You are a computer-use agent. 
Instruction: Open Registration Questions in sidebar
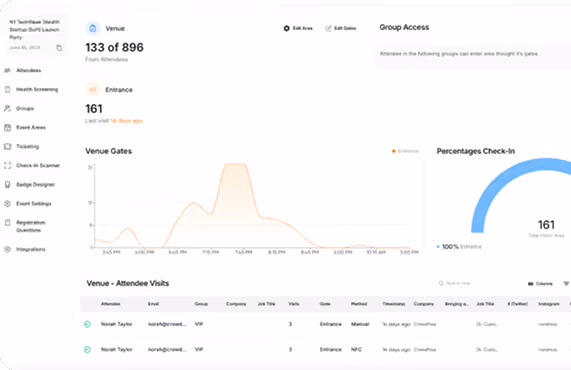point(31,226)
